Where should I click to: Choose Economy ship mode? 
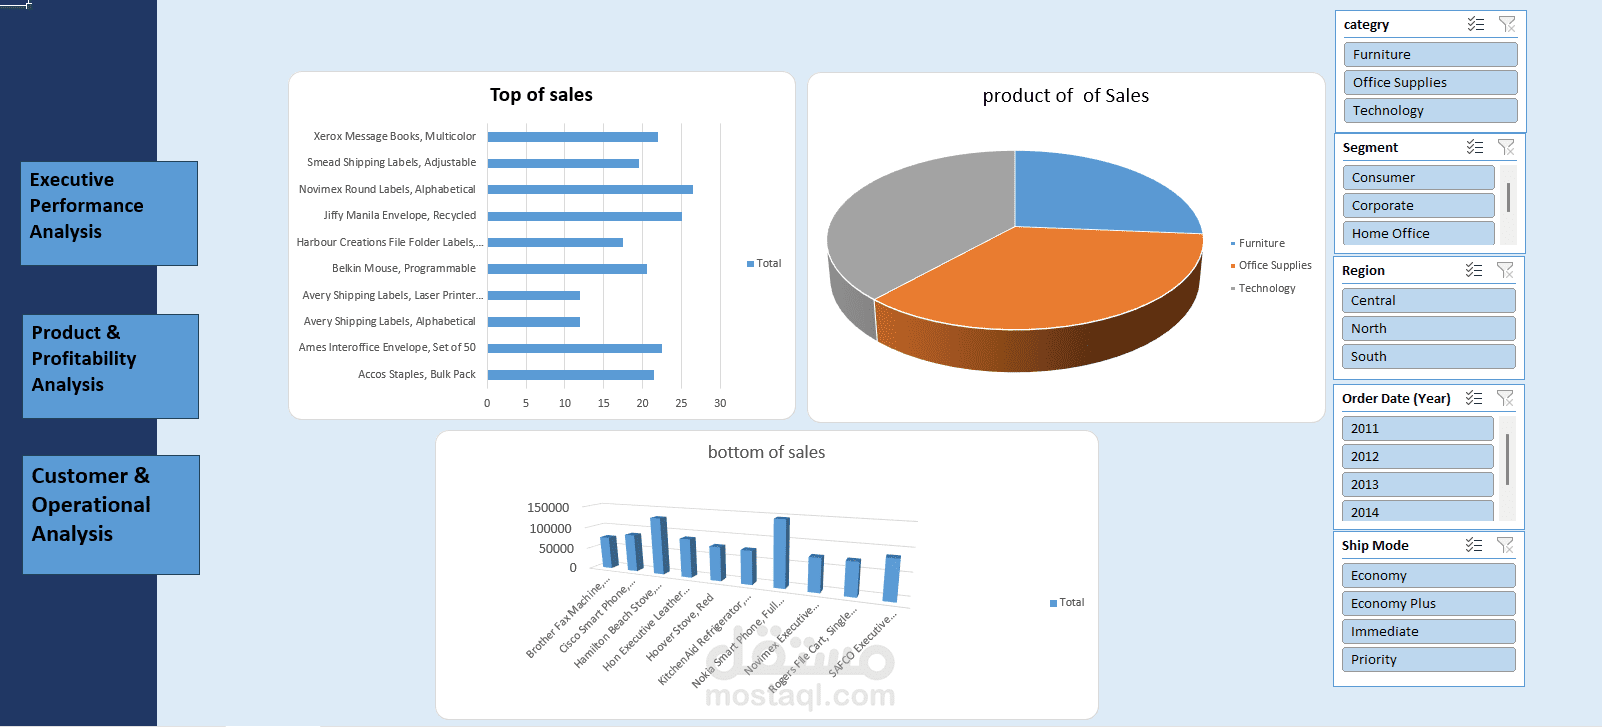click(x=1428, y=575)
